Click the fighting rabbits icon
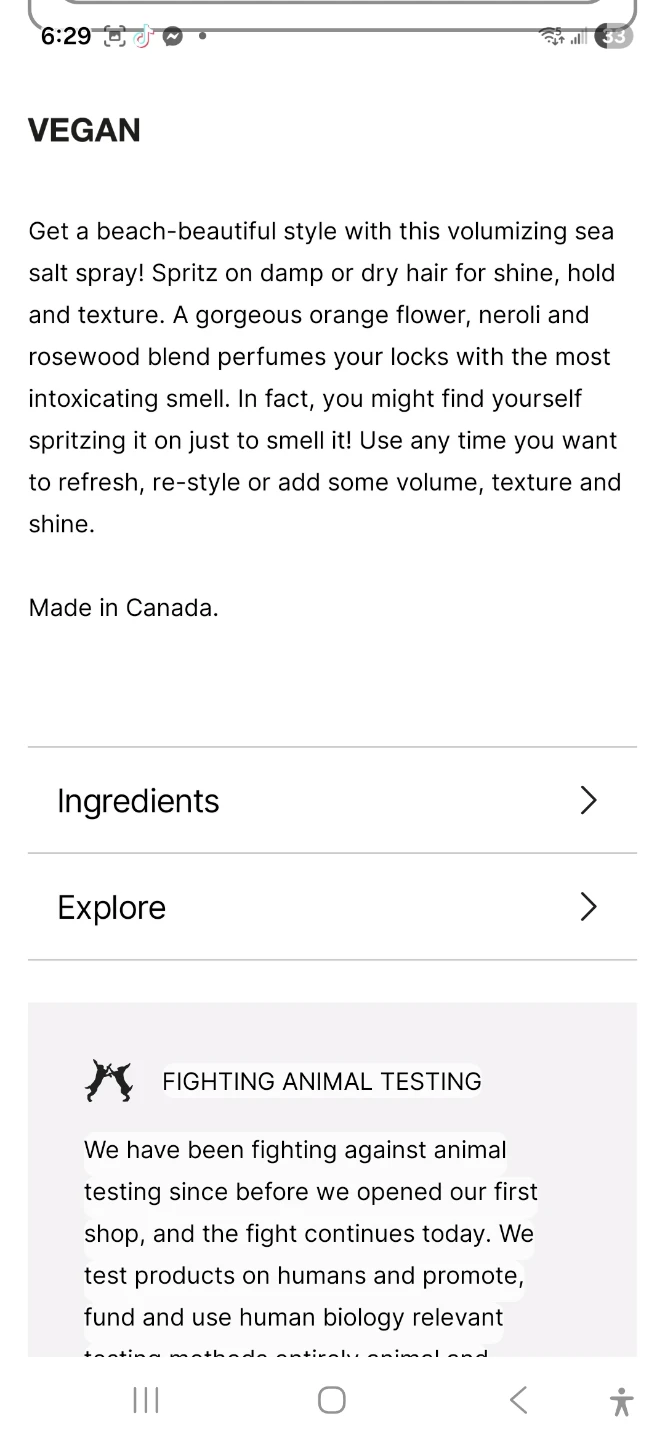Image resolution: width=665 pixels, height=1440 pixels. 108,1081
